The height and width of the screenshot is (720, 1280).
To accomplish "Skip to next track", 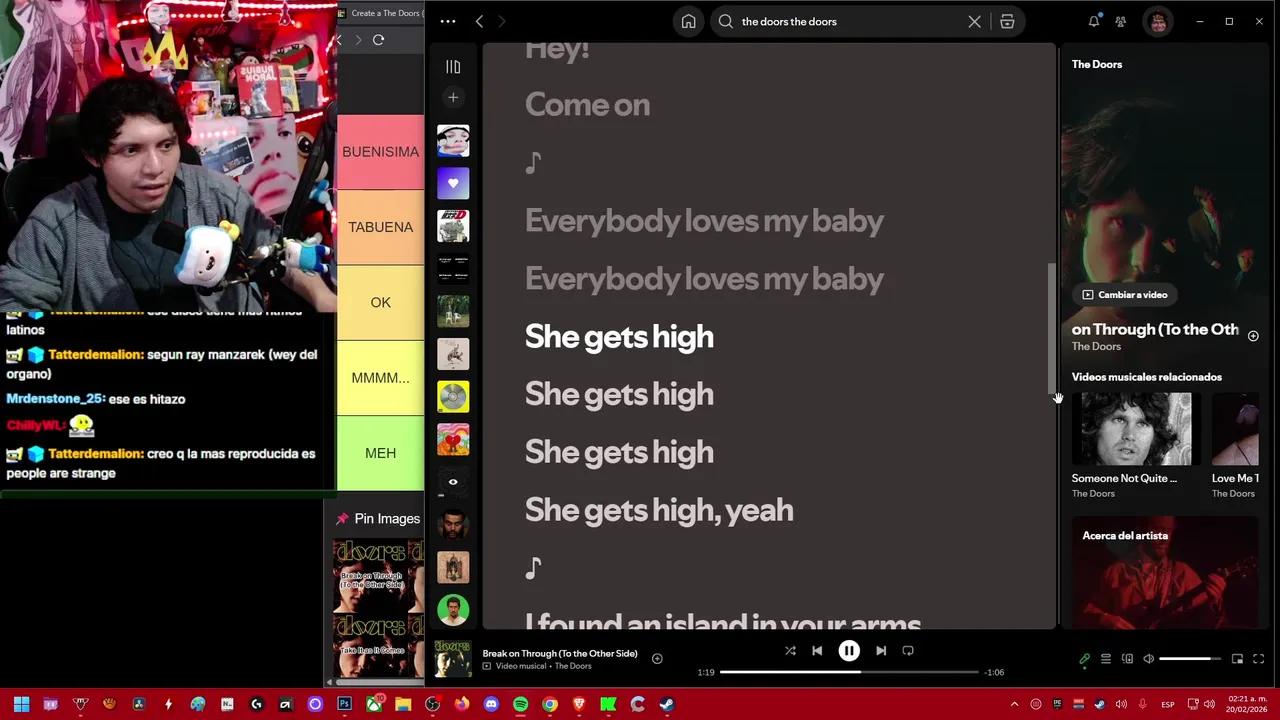I will (x=881, y=651).
